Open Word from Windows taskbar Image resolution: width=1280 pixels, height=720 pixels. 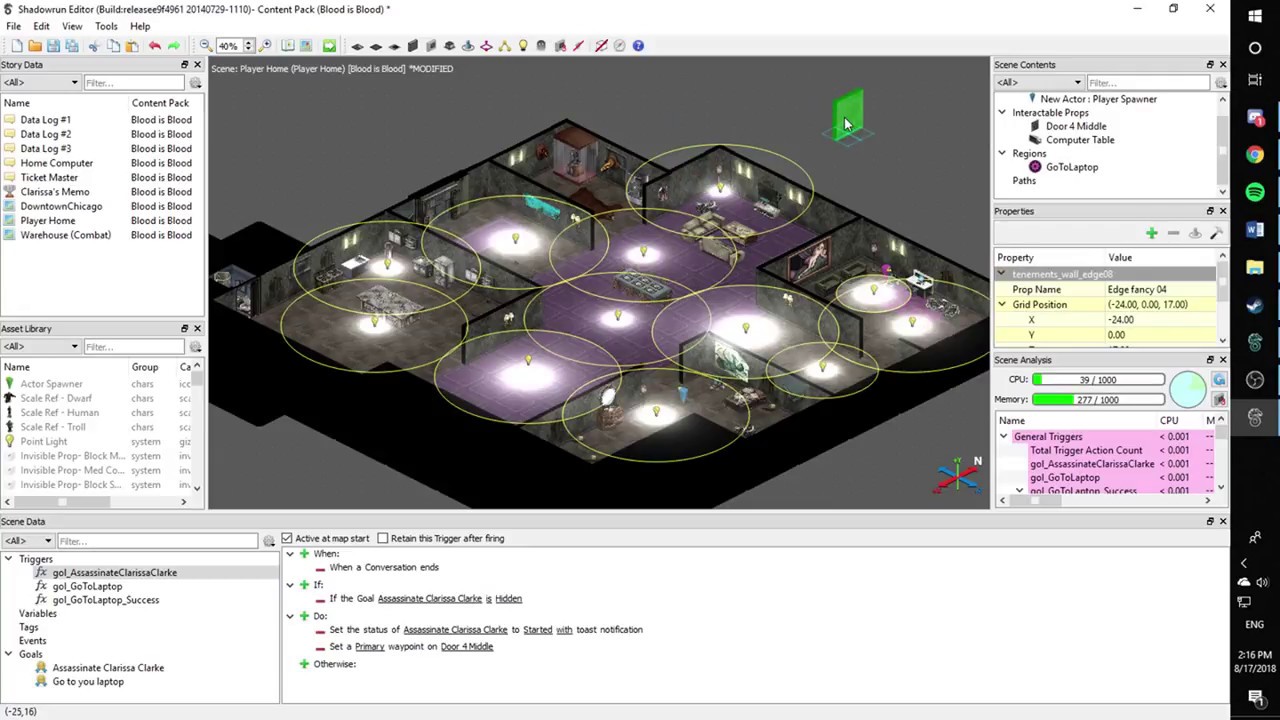click(x=1255, y=230)
